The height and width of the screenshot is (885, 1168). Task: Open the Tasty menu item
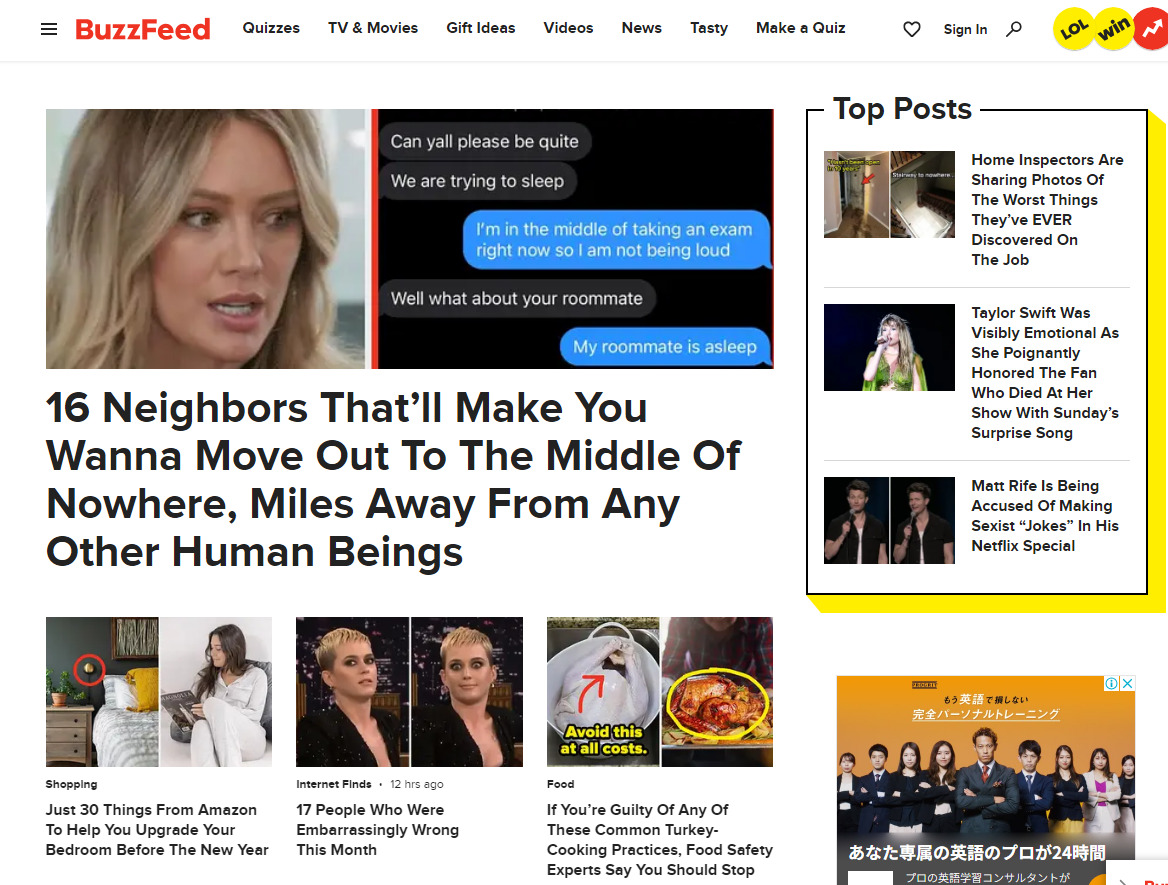(x=708, y=28)
